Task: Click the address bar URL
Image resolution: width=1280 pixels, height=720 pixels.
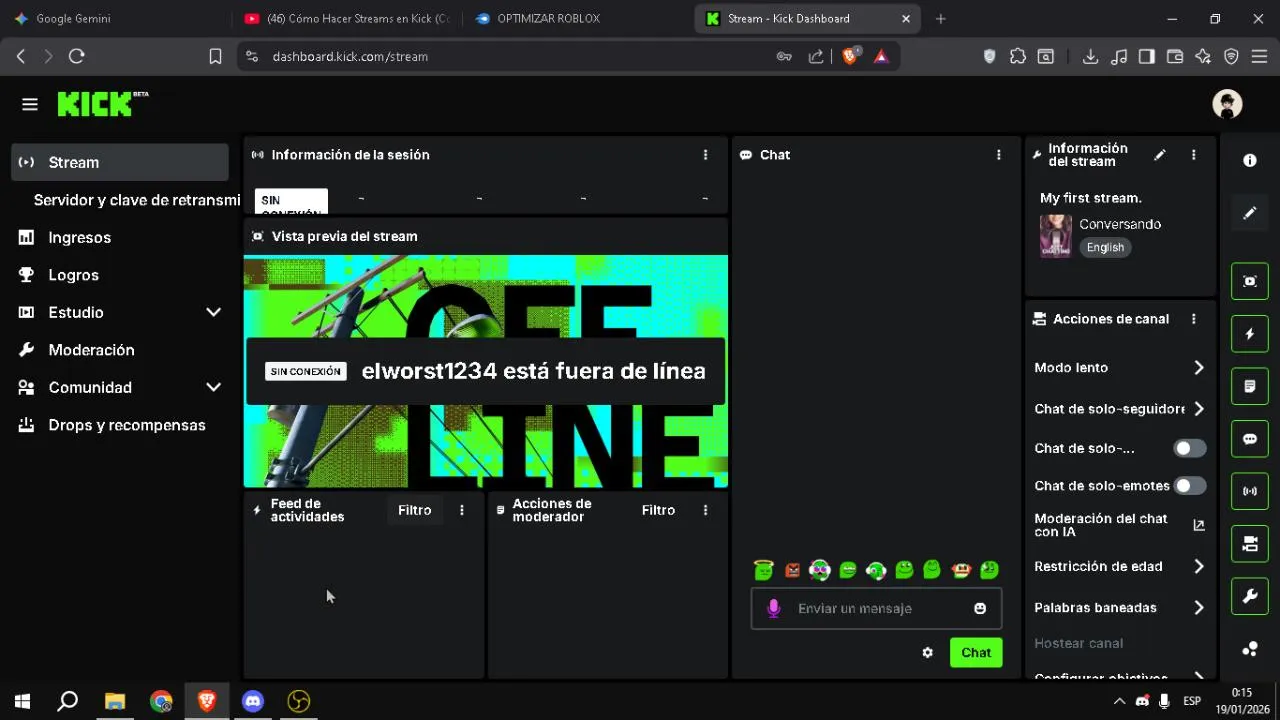Action: pyautogui.click(x=350, y=57)
